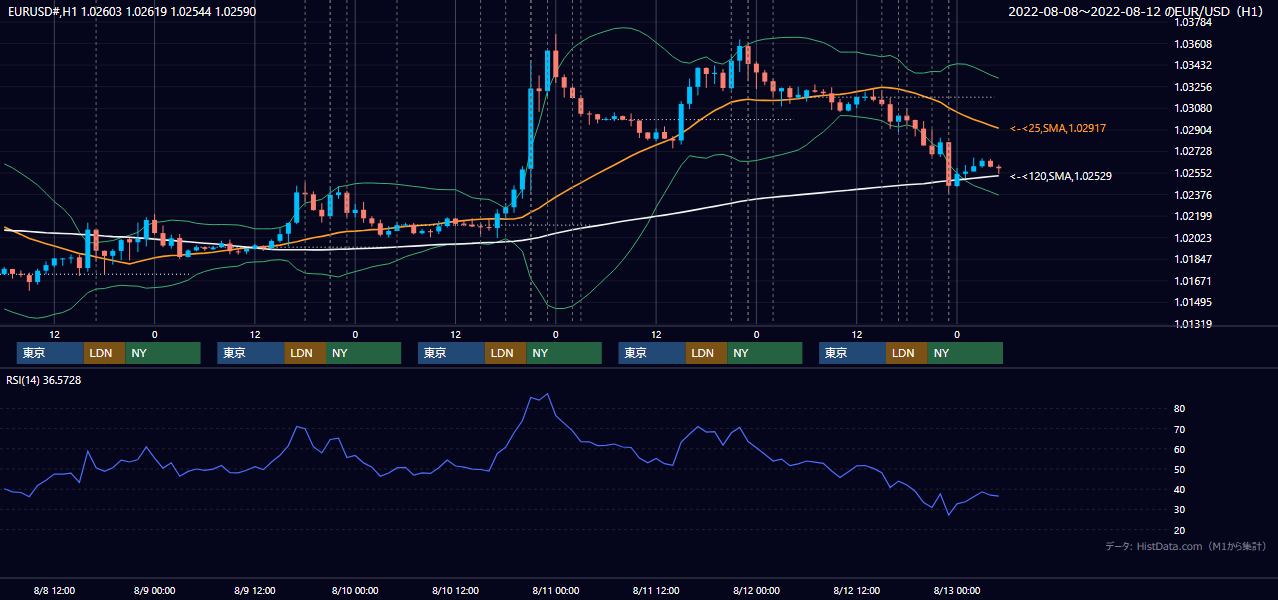Click price axis label 1.01671

(x=1194, y=281)
